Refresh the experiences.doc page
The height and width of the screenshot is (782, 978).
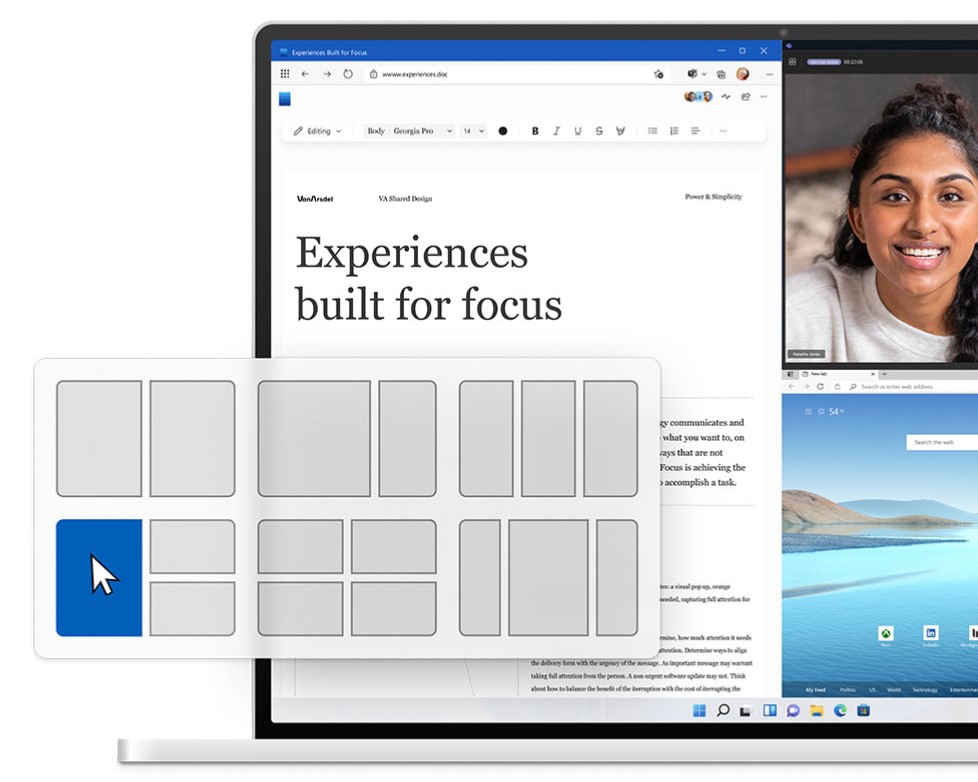(x=349, y=73)
